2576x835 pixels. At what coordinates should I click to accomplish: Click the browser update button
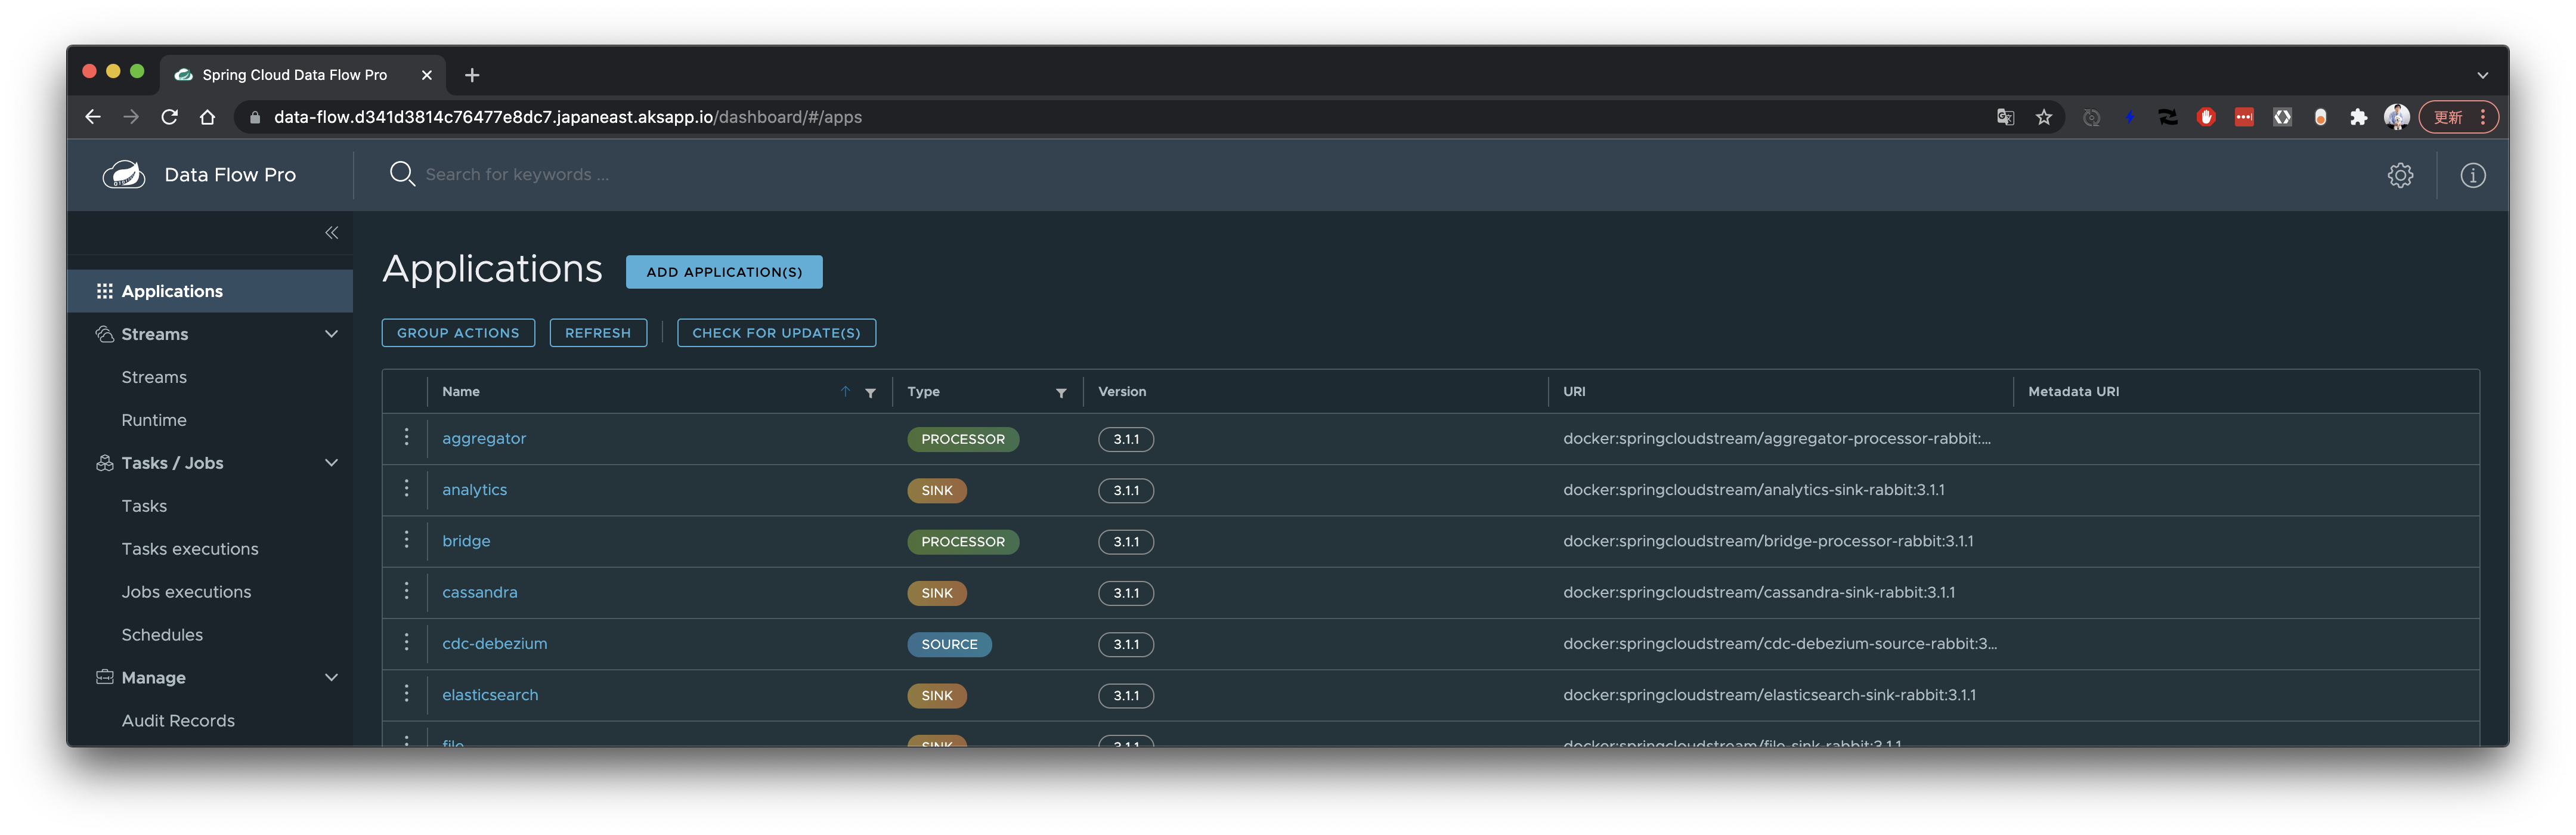pos(2458,117)
